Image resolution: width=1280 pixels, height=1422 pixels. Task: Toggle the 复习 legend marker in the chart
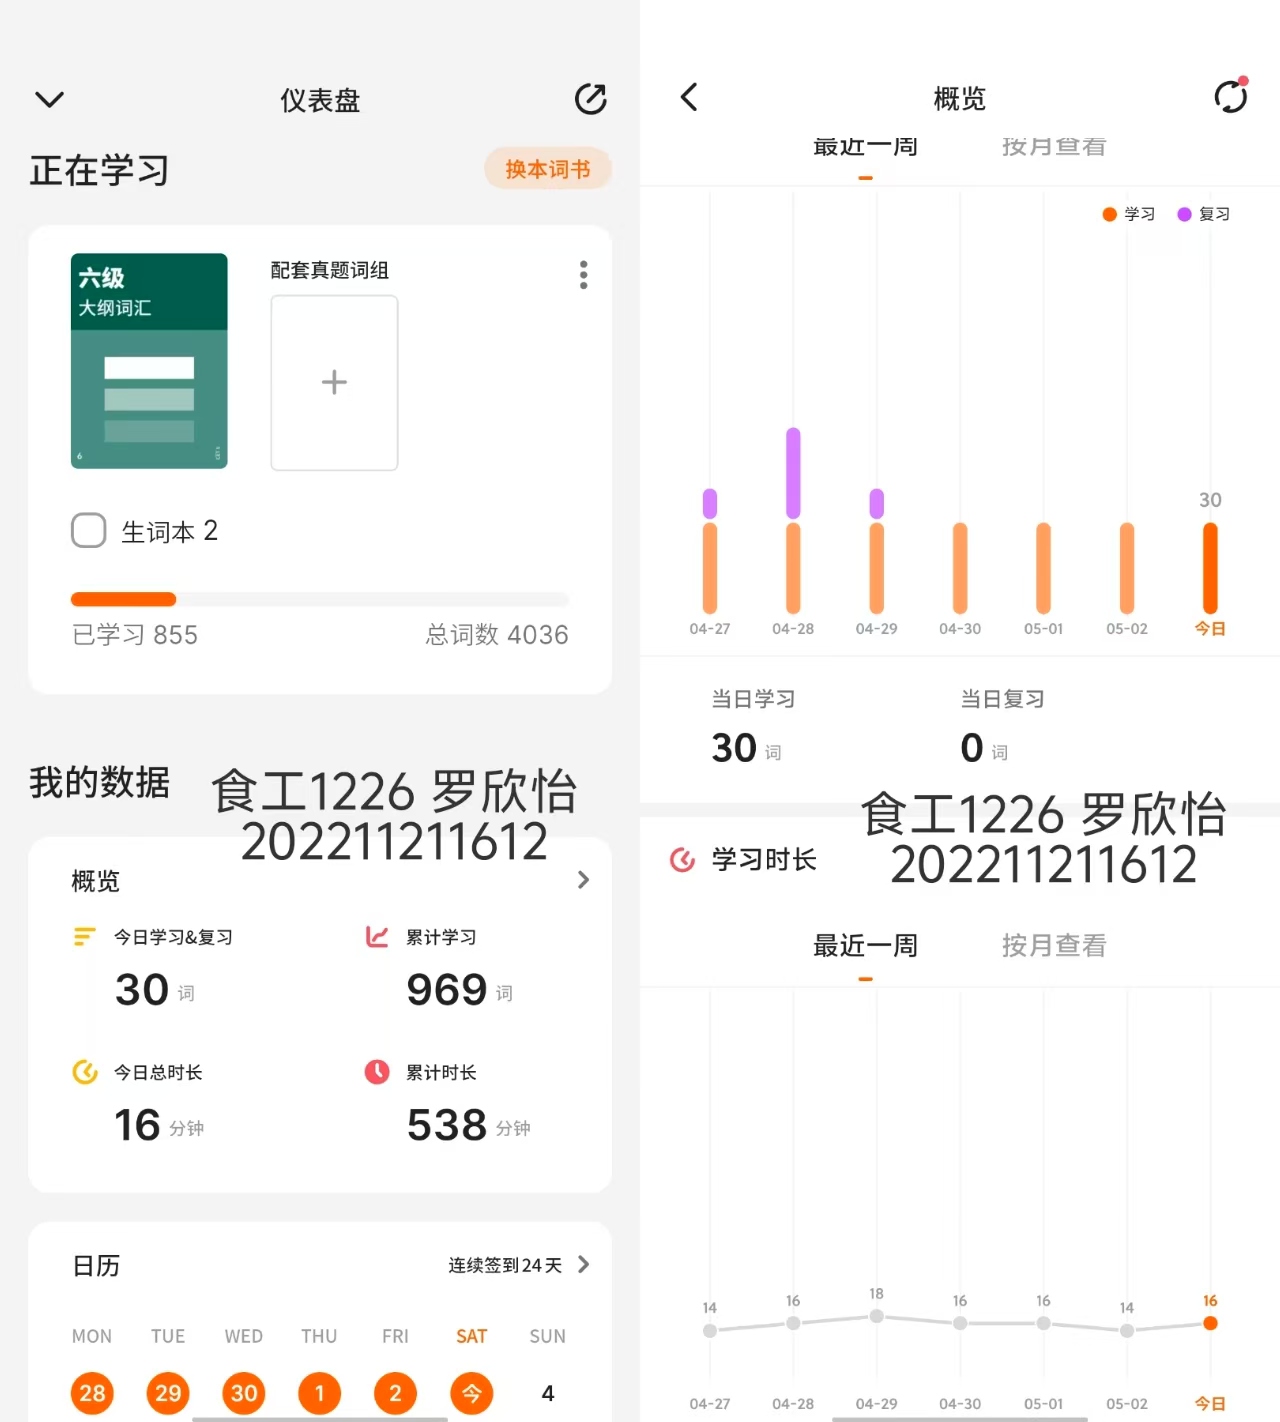(1184, 214)
